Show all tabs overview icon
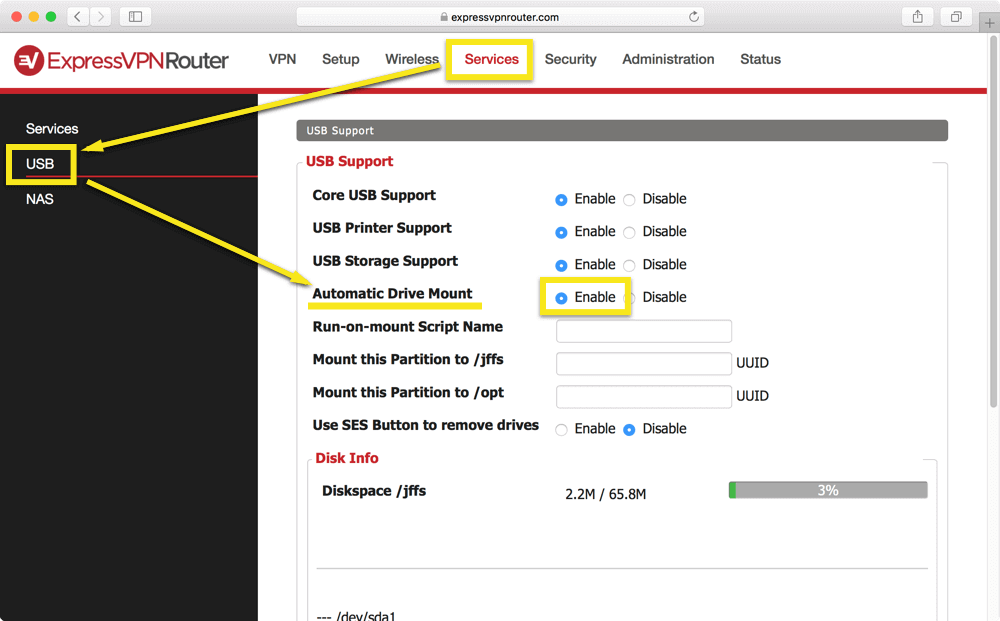Viewport: 1000px width, 621px height. click(x=956, y=17)
